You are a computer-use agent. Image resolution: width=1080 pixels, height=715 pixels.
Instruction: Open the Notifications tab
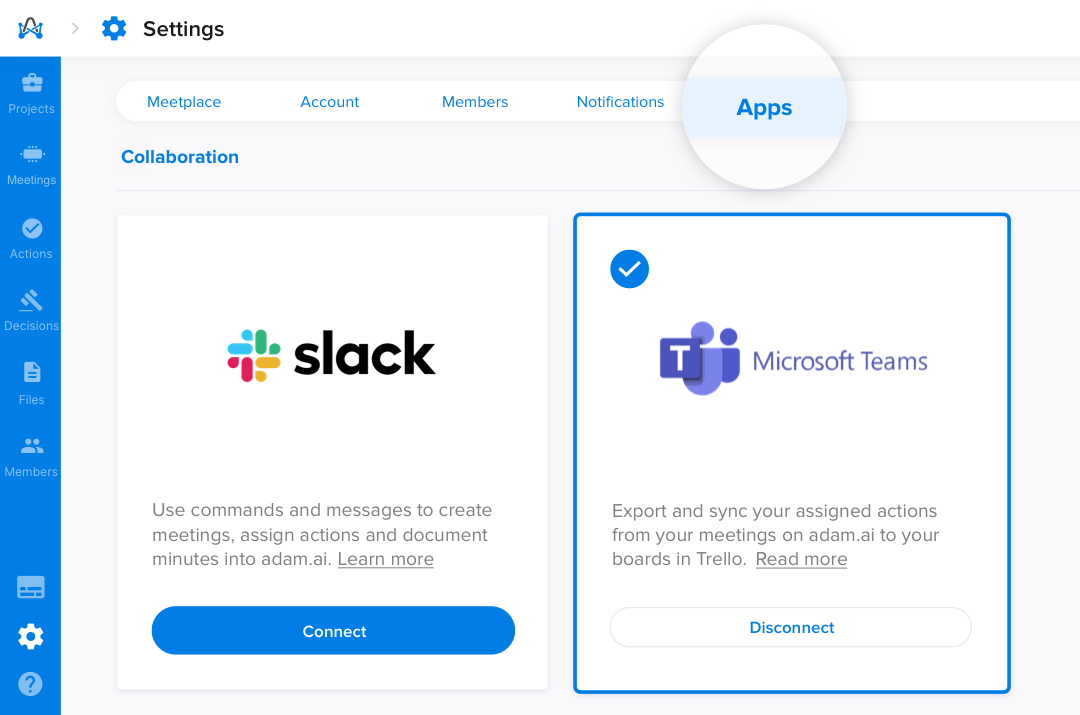coord(620,102)
